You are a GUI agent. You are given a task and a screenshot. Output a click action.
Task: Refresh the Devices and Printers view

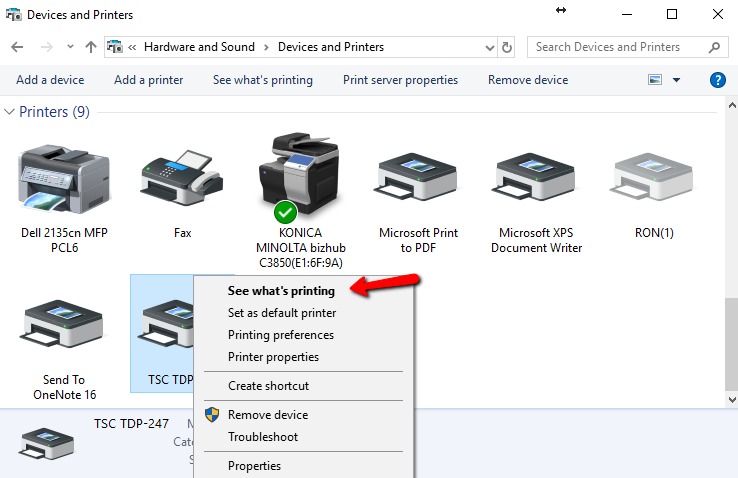(x=506, y=47)
